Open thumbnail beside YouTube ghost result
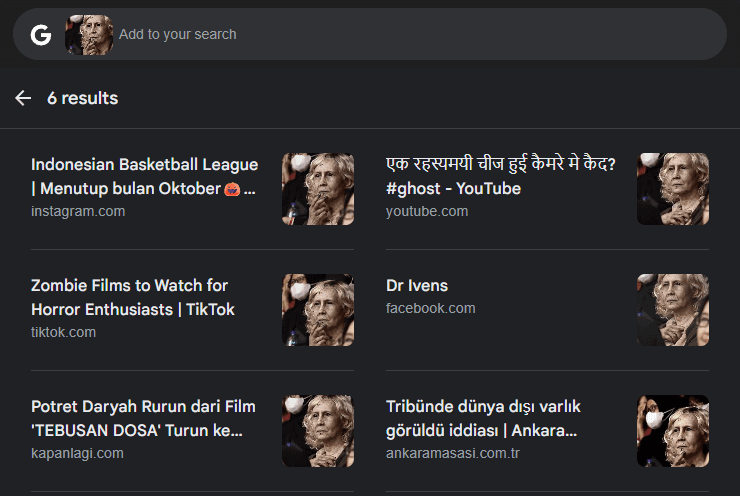This screenshot has width=740, height=496. (673, 189)
